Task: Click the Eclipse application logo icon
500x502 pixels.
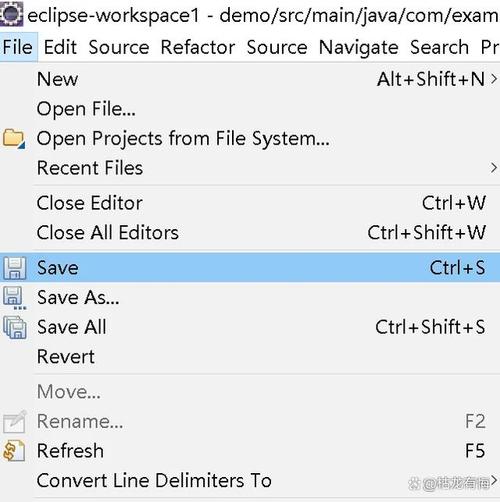Action: pyautogui.click(x=12, y=14)
